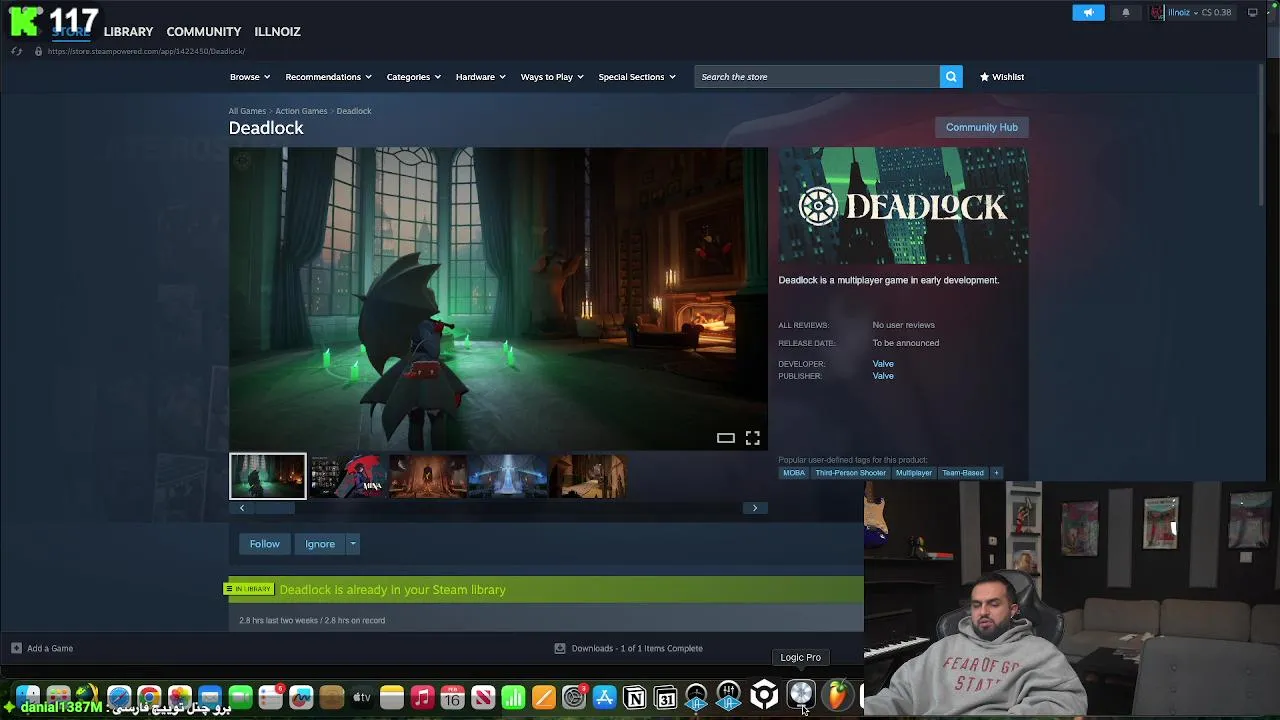Screen dimensions: 1280x720
Task: Expand the Ways to Play dropdown
Action: [552, 77]
